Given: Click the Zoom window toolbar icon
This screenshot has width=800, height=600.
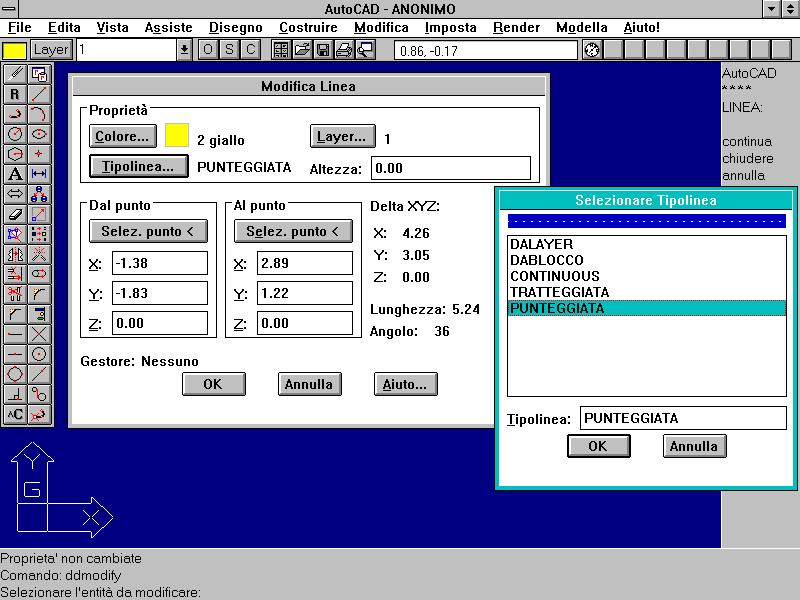Looking at the screenshot, I should [x=365, y=50].
